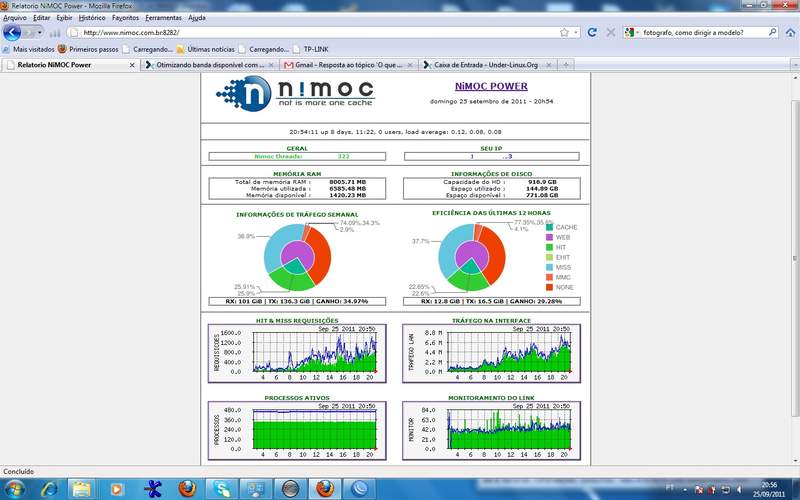Click the forward navigation arrow
Viewport: 800px width, 500px height.
[x=31, y=33]
